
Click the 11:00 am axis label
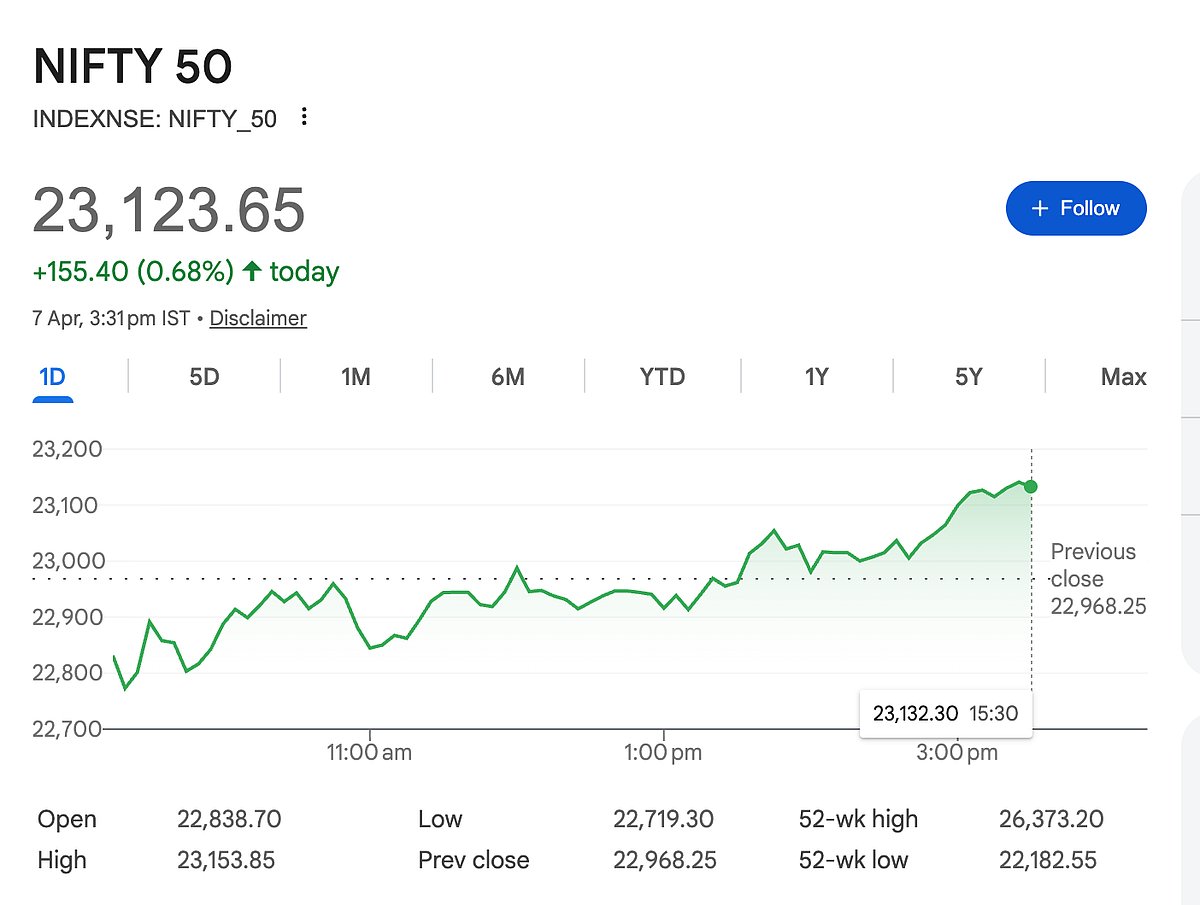[x=369, y=753]
